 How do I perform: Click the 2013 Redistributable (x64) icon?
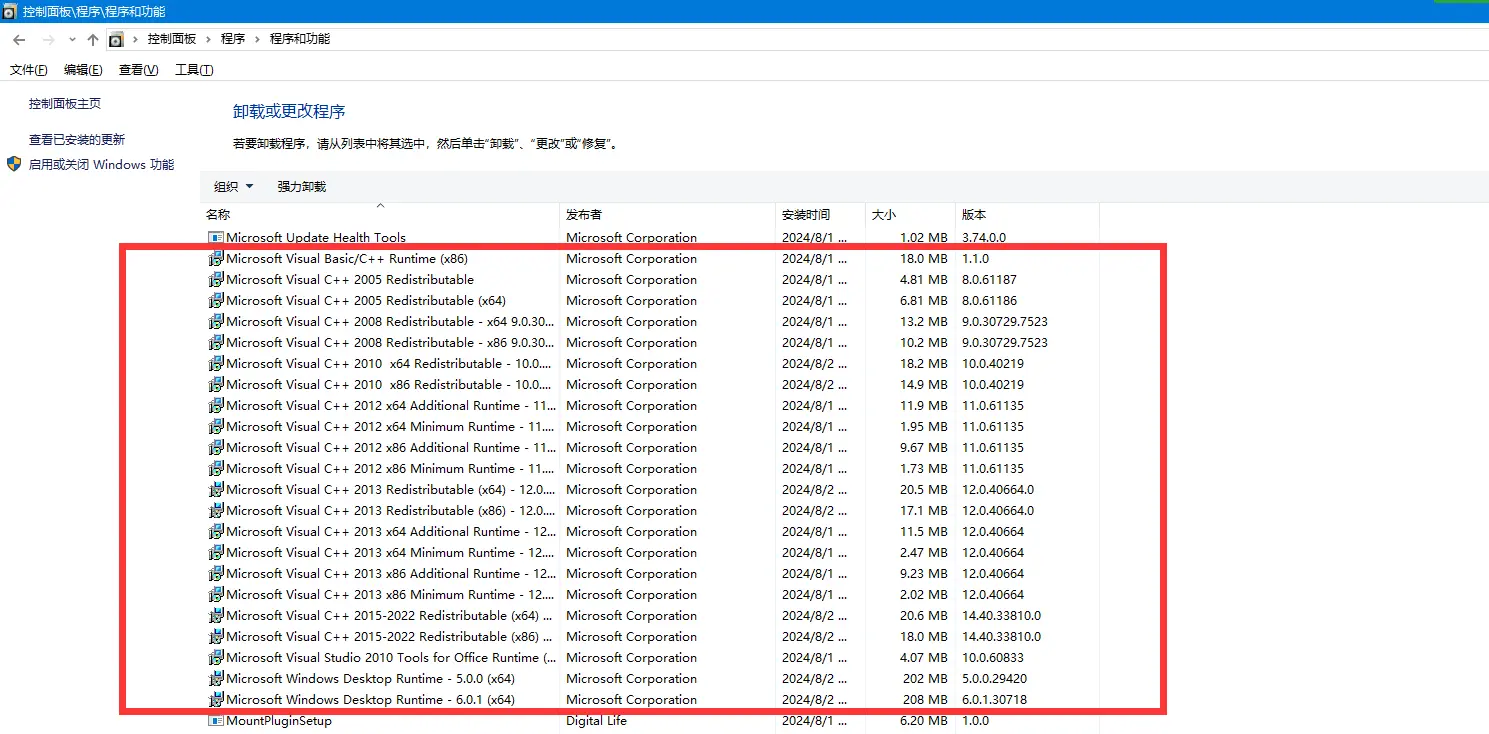point(216,490)
